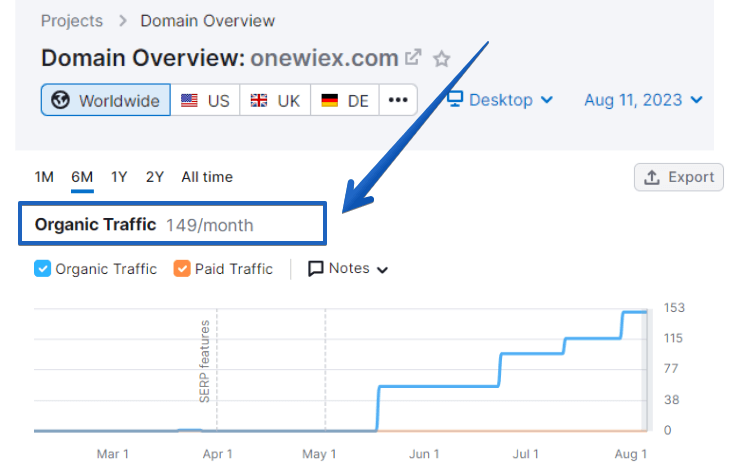This screenshot has height=473, width=732.
Task: Click the SERP features chart marker
Action: (x=204, y=361)
